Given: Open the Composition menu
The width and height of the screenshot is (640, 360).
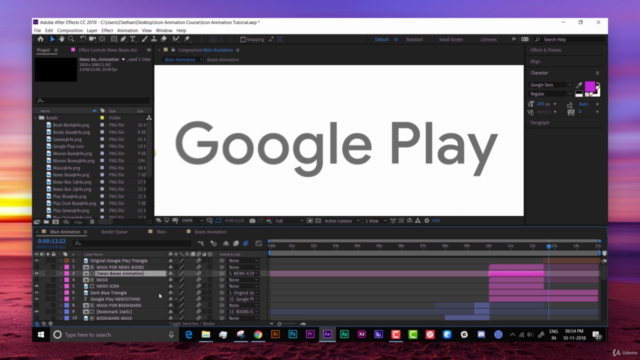Looking at the screenshot, I should [70, 31].
